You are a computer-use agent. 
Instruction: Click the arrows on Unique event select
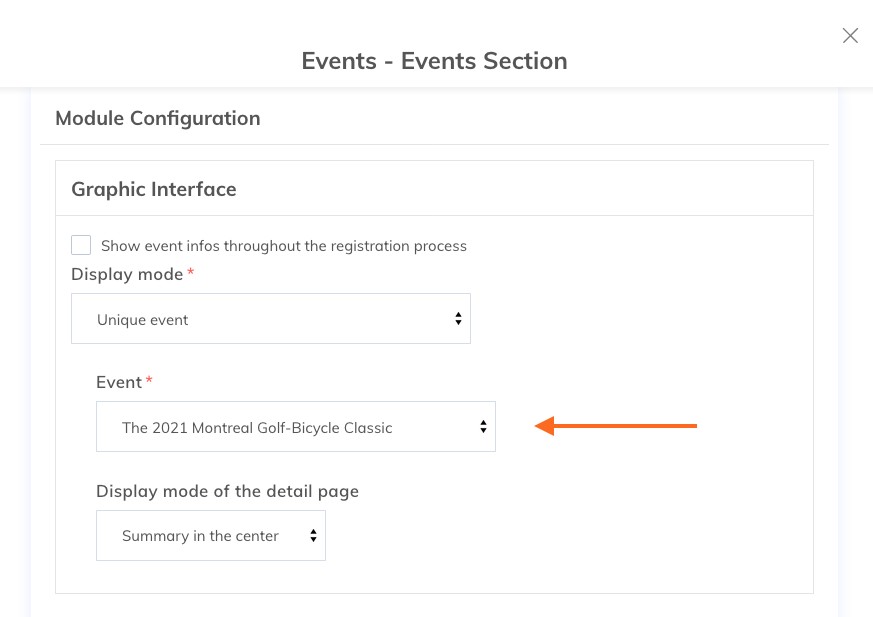tap(458, 319)
